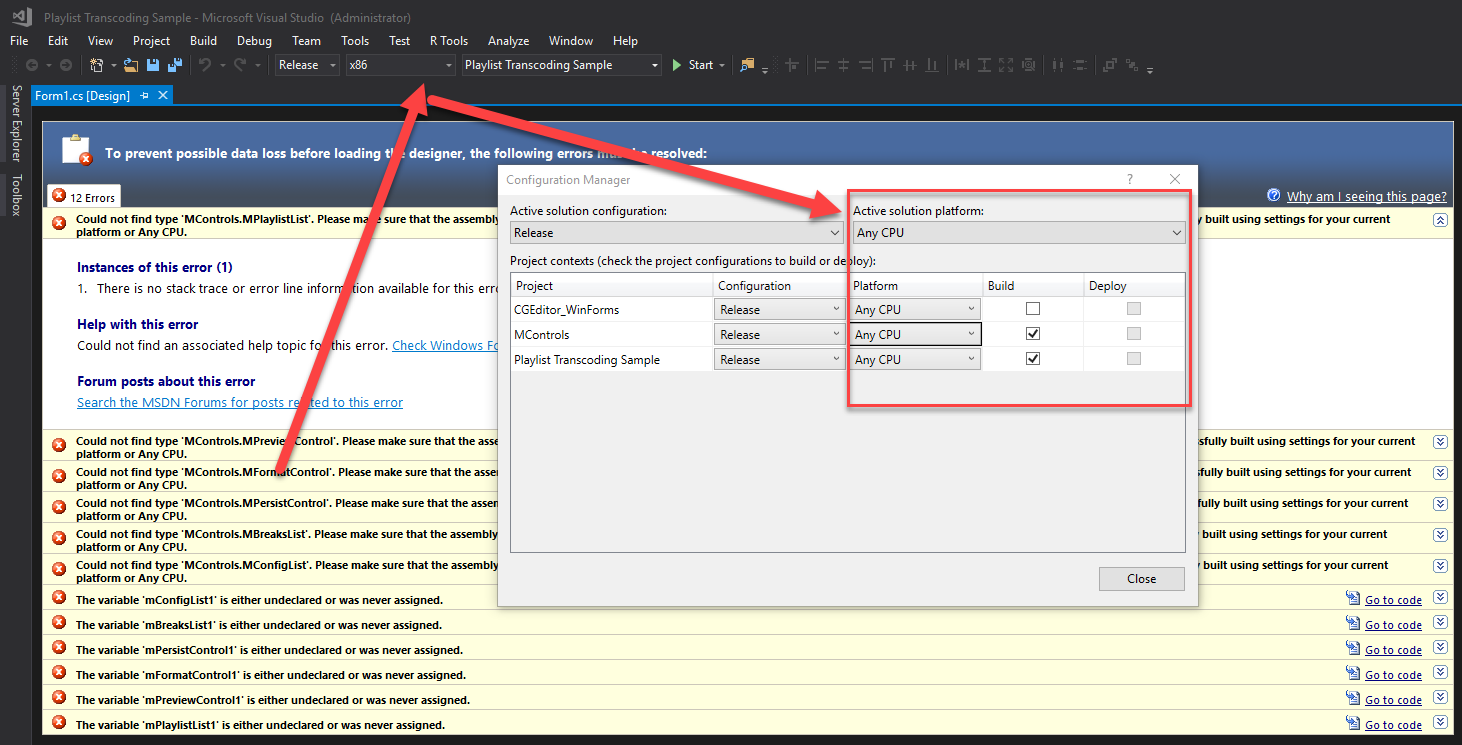The image size is (1462, 745).
Task: Collapse the MPlaylistList error details
Action: tap(1440, 220)
